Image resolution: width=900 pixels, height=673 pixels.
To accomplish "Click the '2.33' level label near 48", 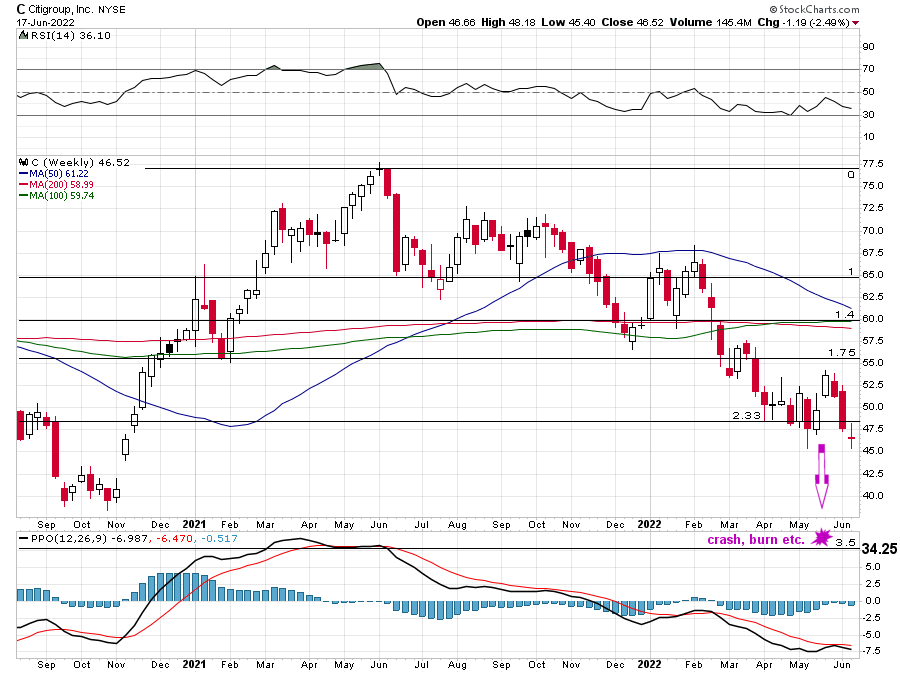I will (747, 415).
